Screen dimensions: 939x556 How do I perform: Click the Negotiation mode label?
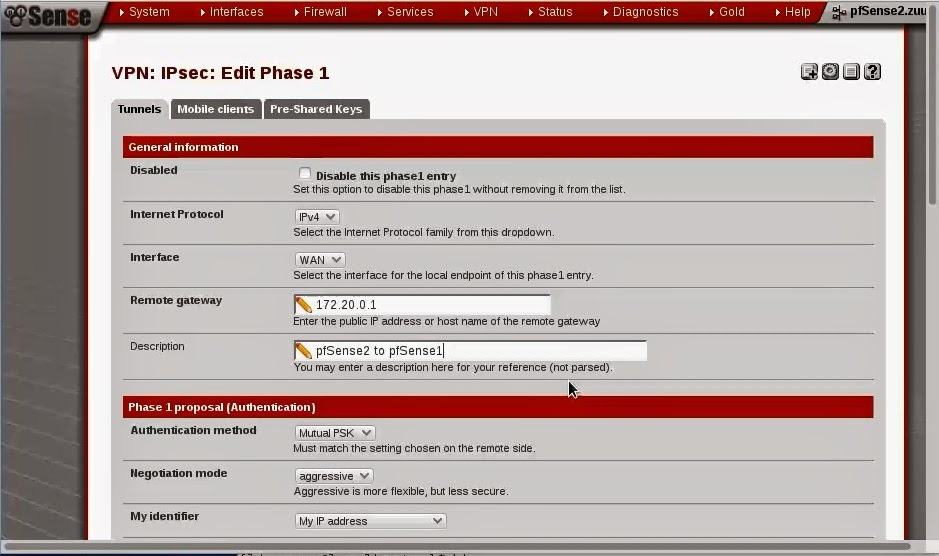coord(178,473)
